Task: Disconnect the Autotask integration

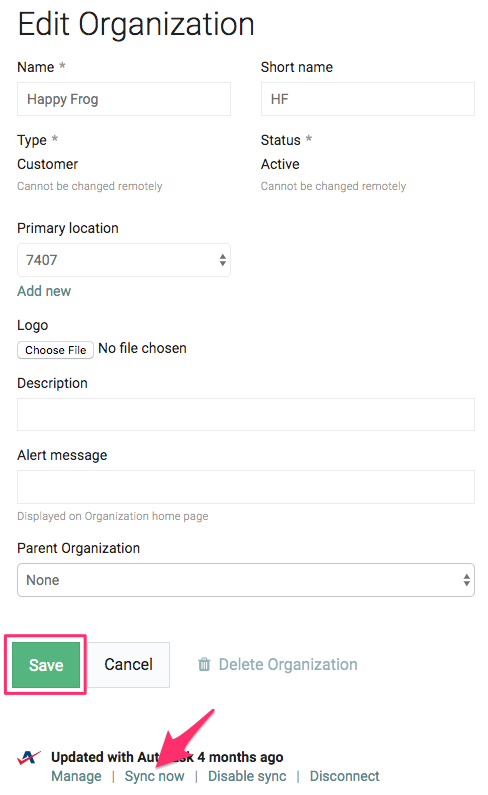Action: (344, 776)
